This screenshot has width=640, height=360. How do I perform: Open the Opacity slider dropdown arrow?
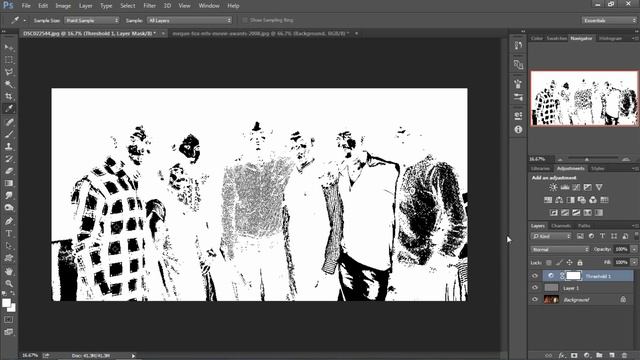pos(634,249)
